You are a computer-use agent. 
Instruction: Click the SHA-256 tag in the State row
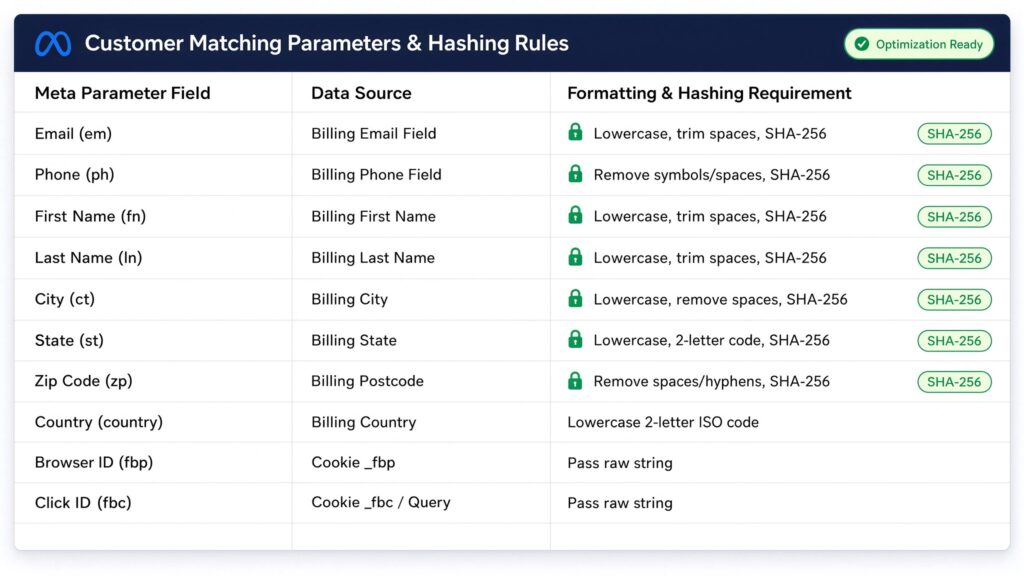click(x=954, y=341)
